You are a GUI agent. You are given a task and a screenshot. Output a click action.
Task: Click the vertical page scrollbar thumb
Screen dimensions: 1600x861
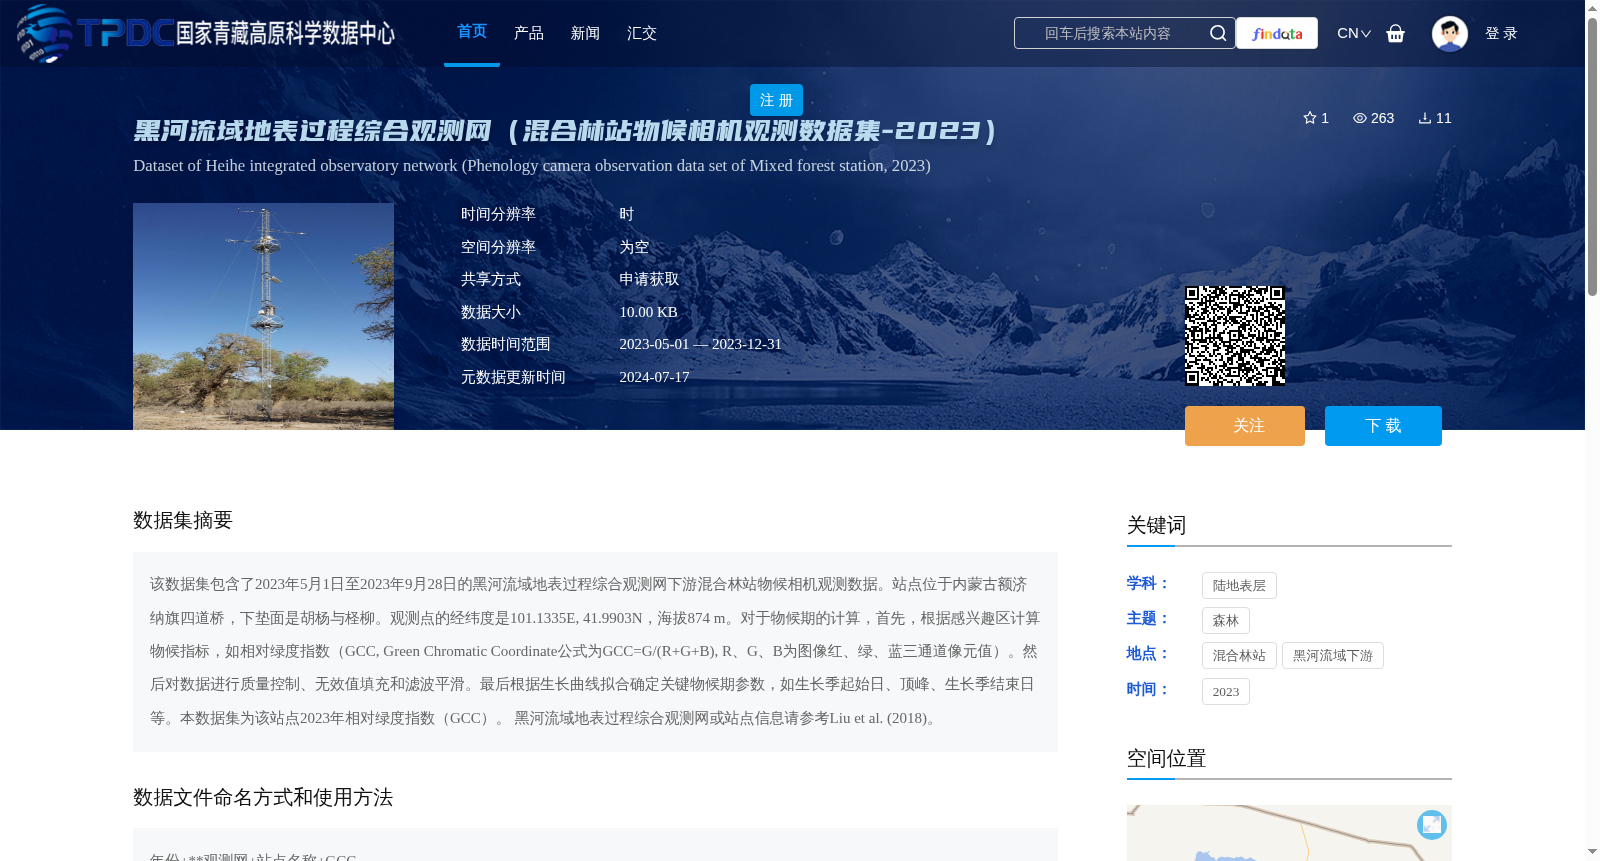click(x=1592, y=155)
